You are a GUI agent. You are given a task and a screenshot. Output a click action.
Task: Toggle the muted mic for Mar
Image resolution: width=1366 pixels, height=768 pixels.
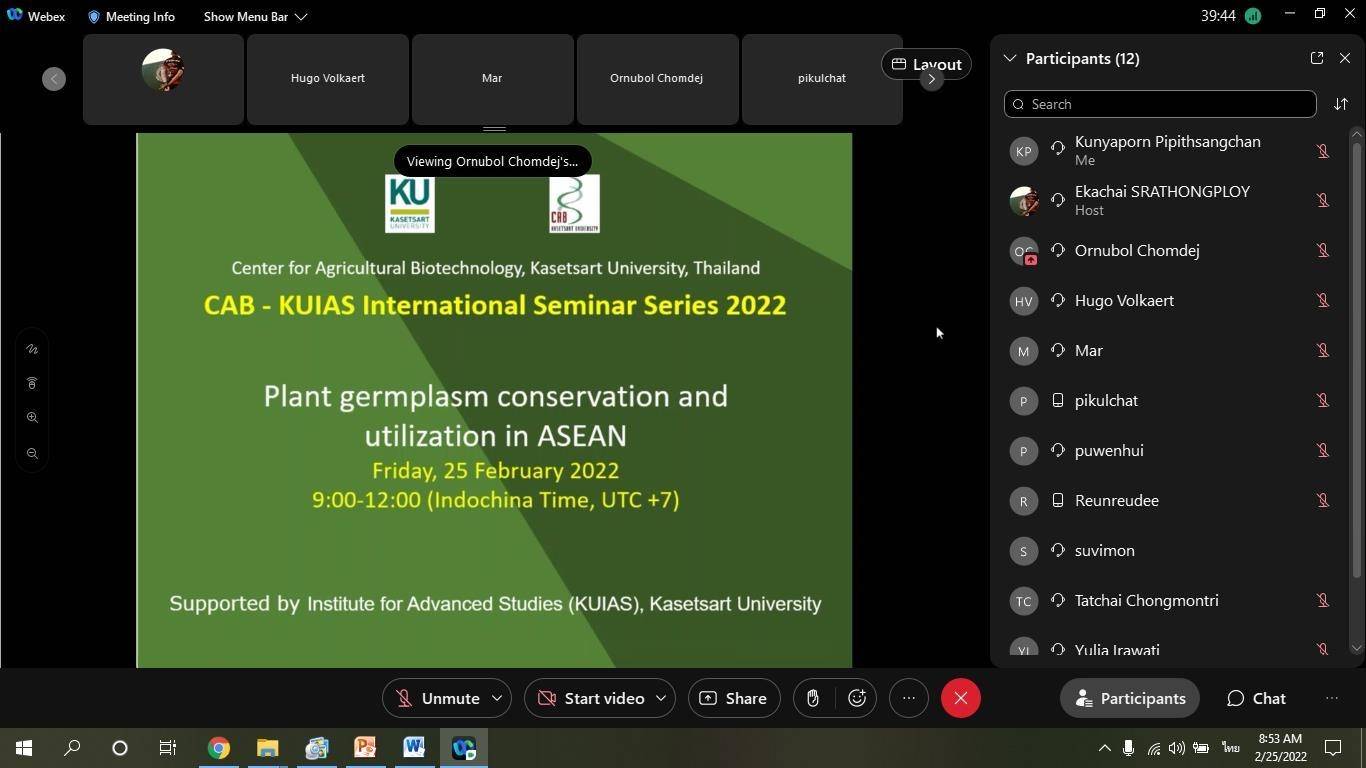tap(1322, 350)
